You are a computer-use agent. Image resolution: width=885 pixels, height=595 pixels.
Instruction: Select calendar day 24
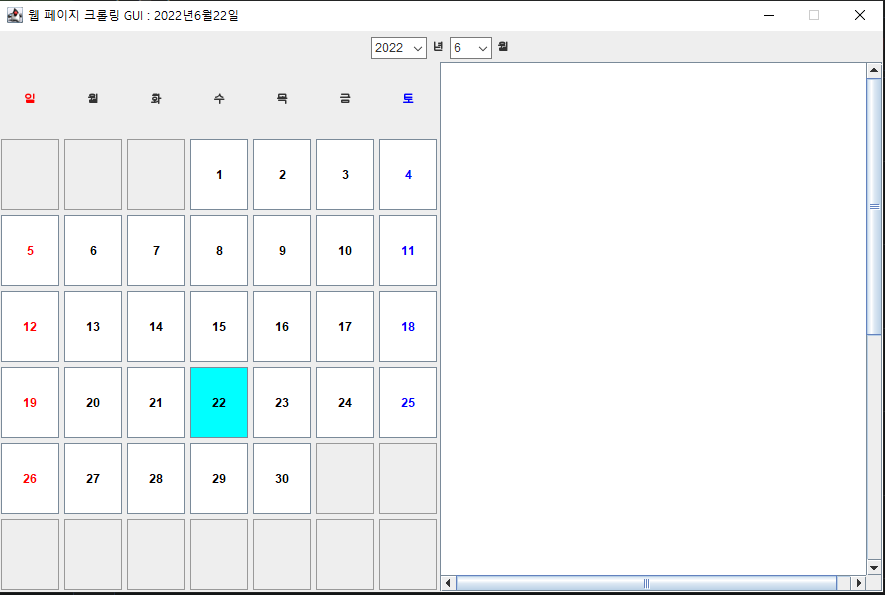(345, 402)
